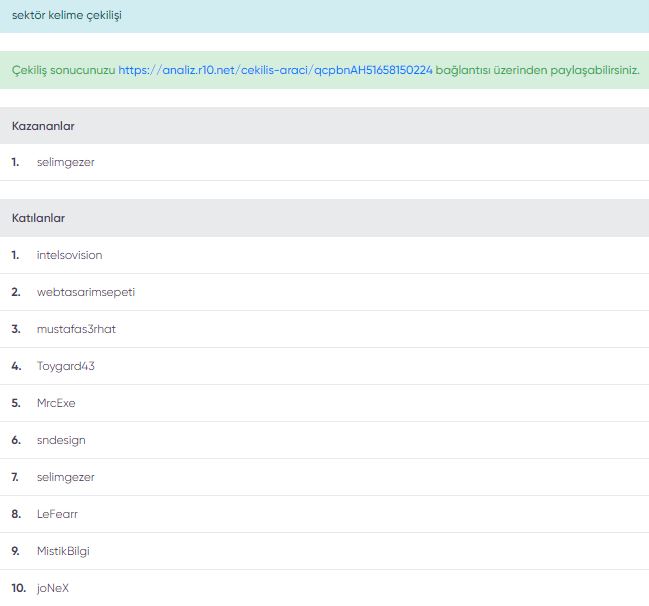
Task: Select participant 'webtasarimsepeti'
Action: coord(86,292)
